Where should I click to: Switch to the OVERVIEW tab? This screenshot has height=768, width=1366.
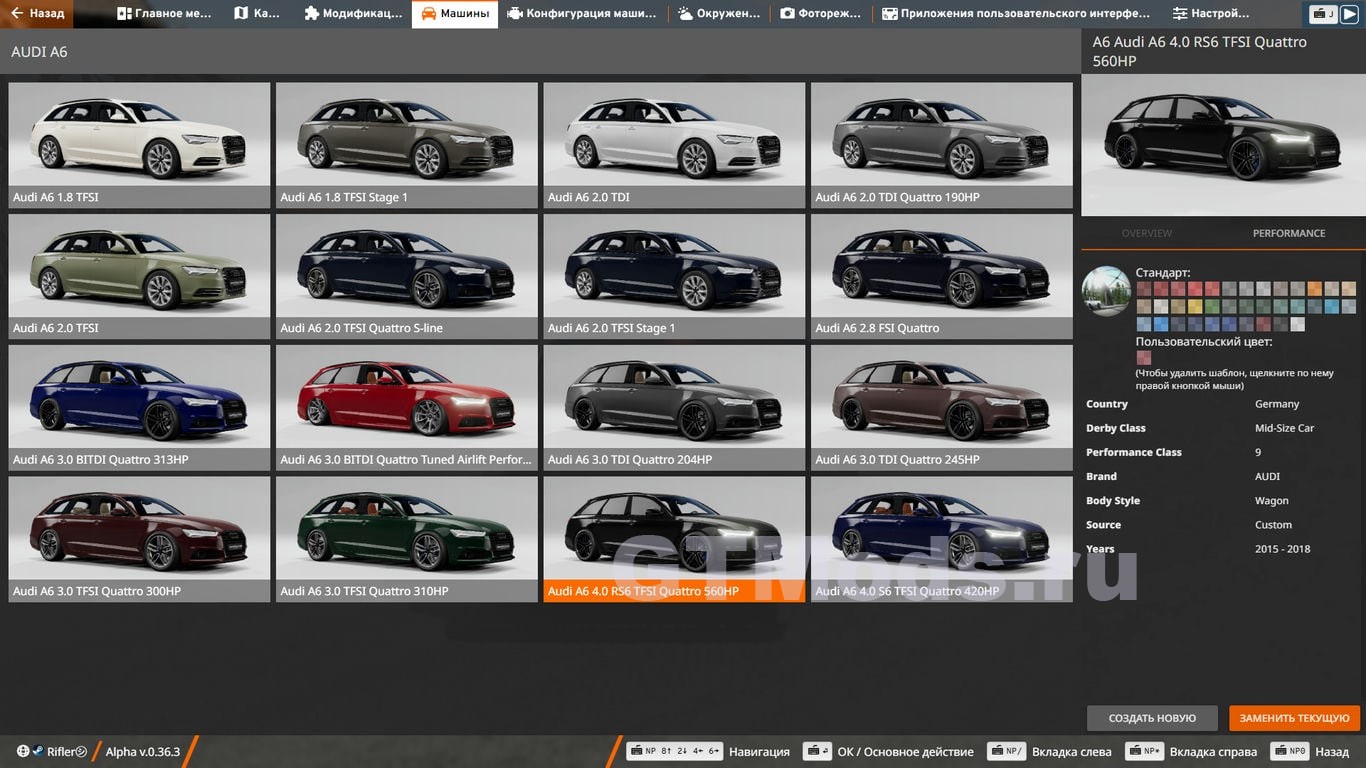1146,233
